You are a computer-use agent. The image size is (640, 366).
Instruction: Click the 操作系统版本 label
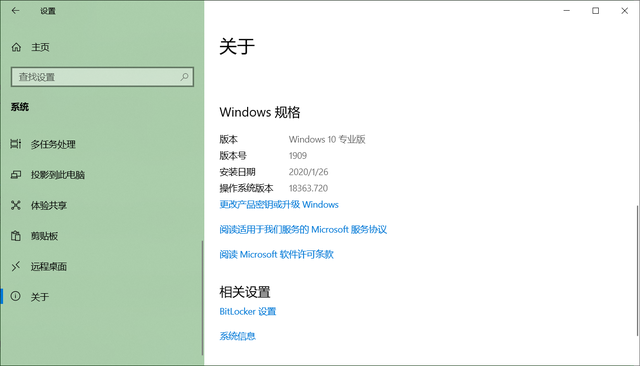pyautogui.click(x=246, y=188)
